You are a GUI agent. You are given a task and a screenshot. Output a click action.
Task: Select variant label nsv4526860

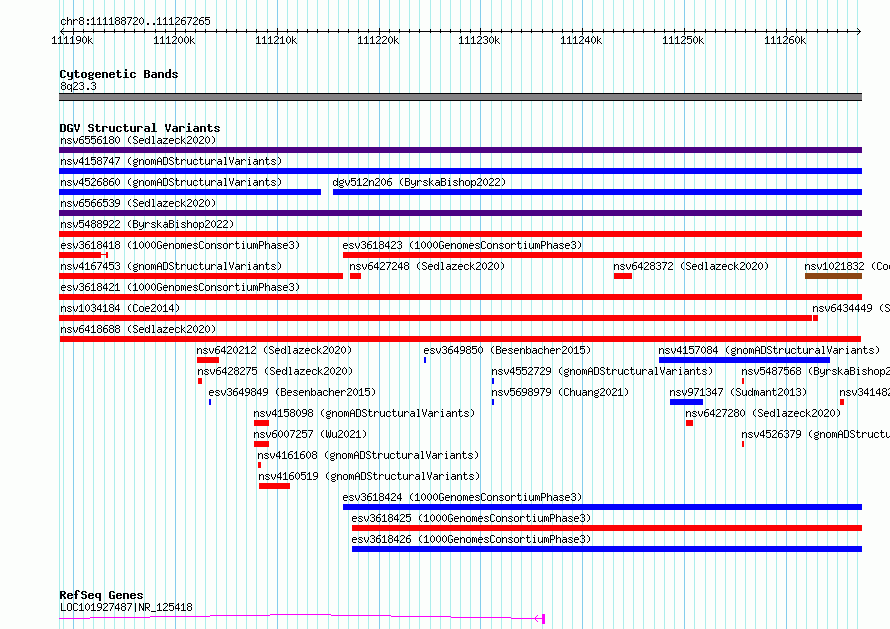(171, 182)
